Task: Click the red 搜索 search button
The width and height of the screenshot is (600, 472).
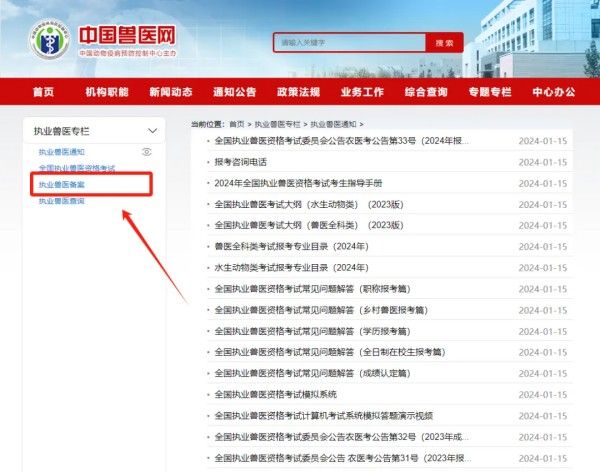Action: tap(444, 43)
